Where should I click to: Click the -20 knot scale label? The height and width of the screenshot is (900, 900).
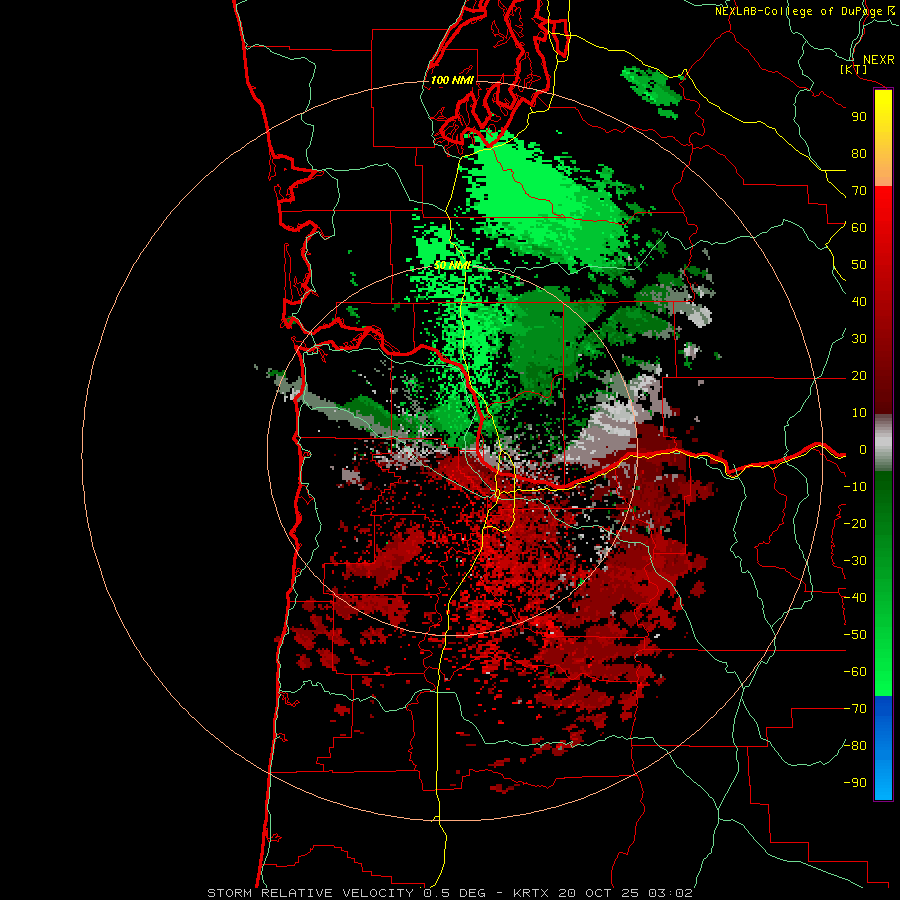coord(855,524)
